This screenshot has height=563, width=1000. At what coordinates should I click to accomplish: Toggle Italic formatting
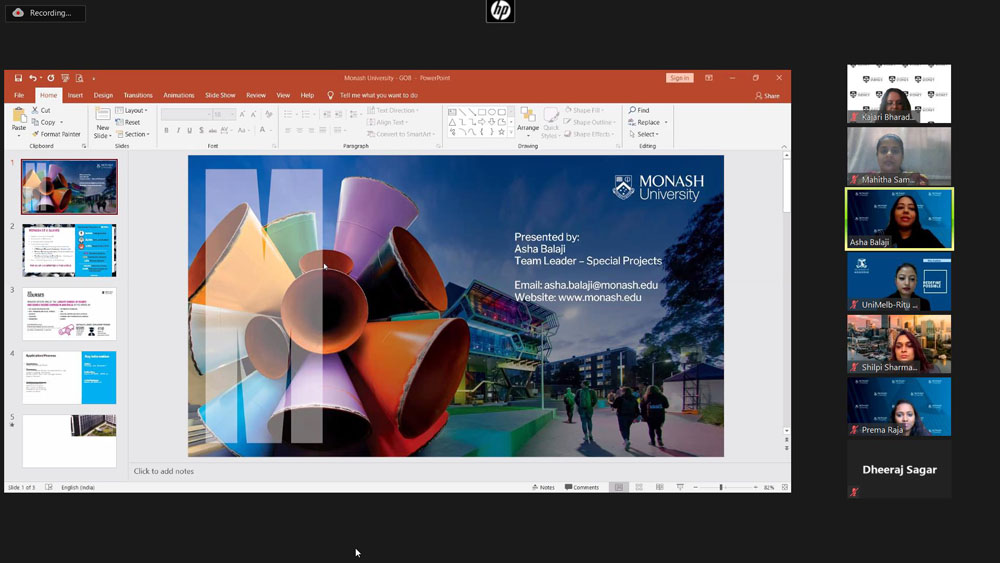[x=178, y=130]
